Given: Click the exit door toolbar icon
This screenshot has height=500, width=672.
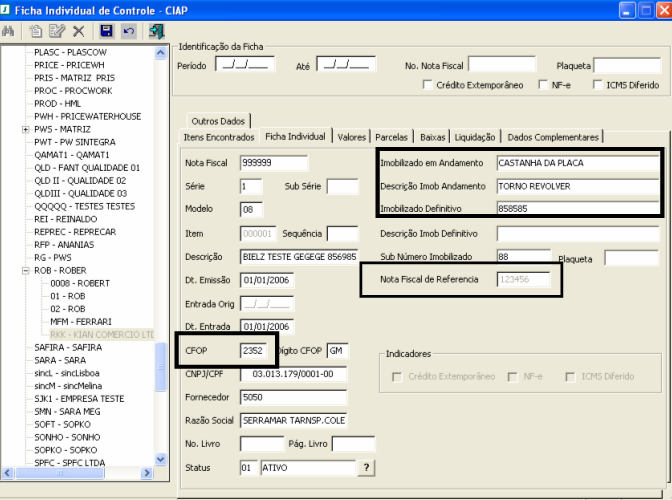Looking at the screenshot, I should tap(156, 32).
